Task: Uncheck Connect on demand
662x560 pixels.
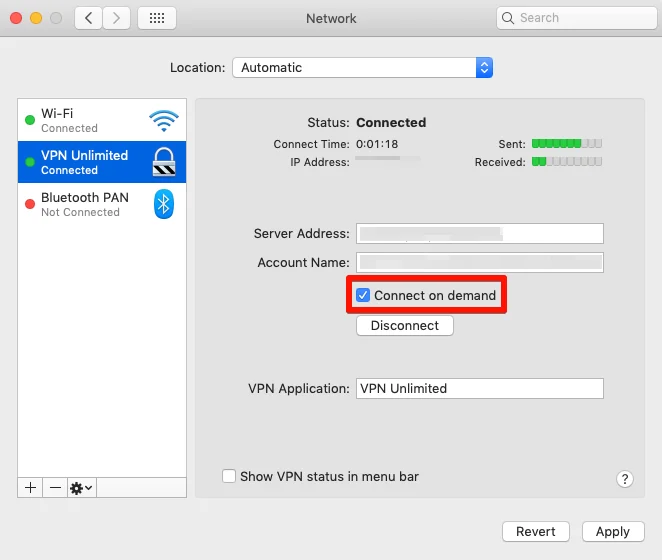Action: [364, 295]
